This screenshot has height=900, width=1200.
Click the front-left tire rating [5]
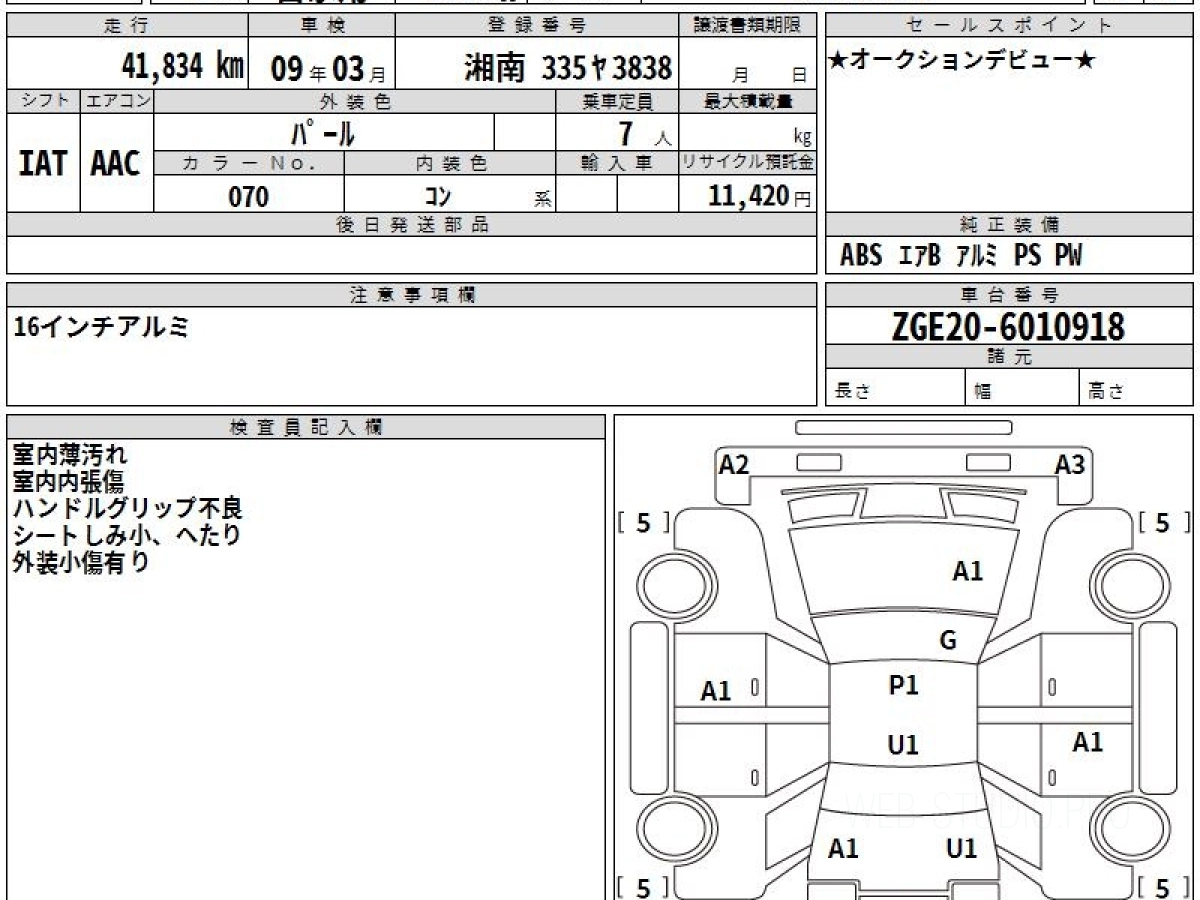pos(643,523)
